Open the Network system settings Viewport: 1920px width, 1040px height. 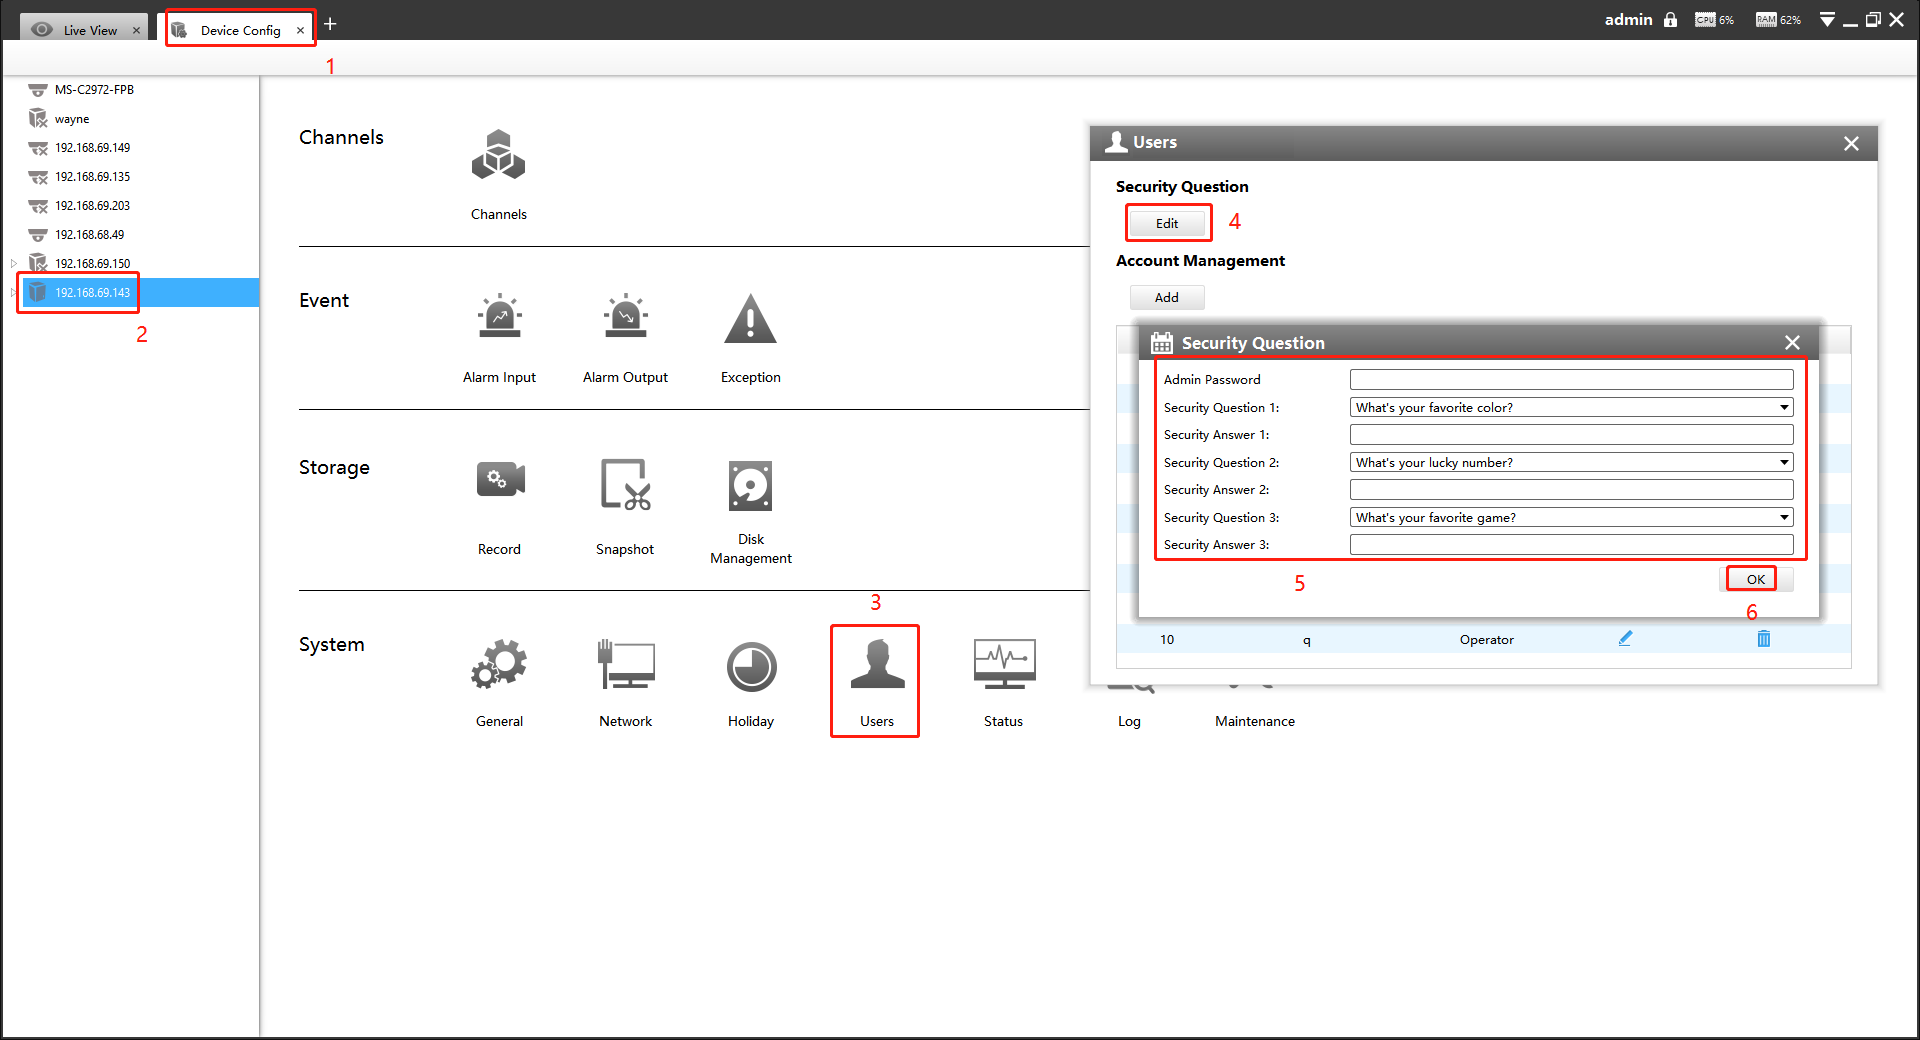point(625,665)
